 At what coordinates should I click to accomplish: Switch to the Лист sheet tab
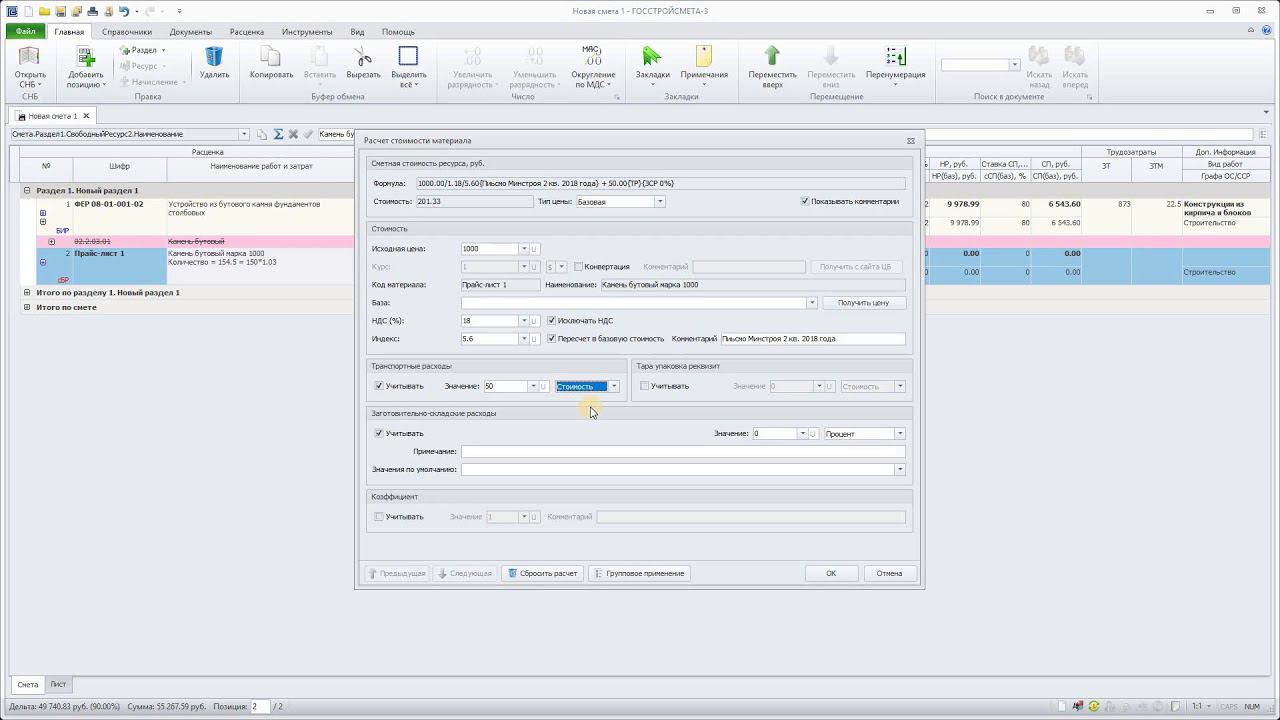point(58,685)
